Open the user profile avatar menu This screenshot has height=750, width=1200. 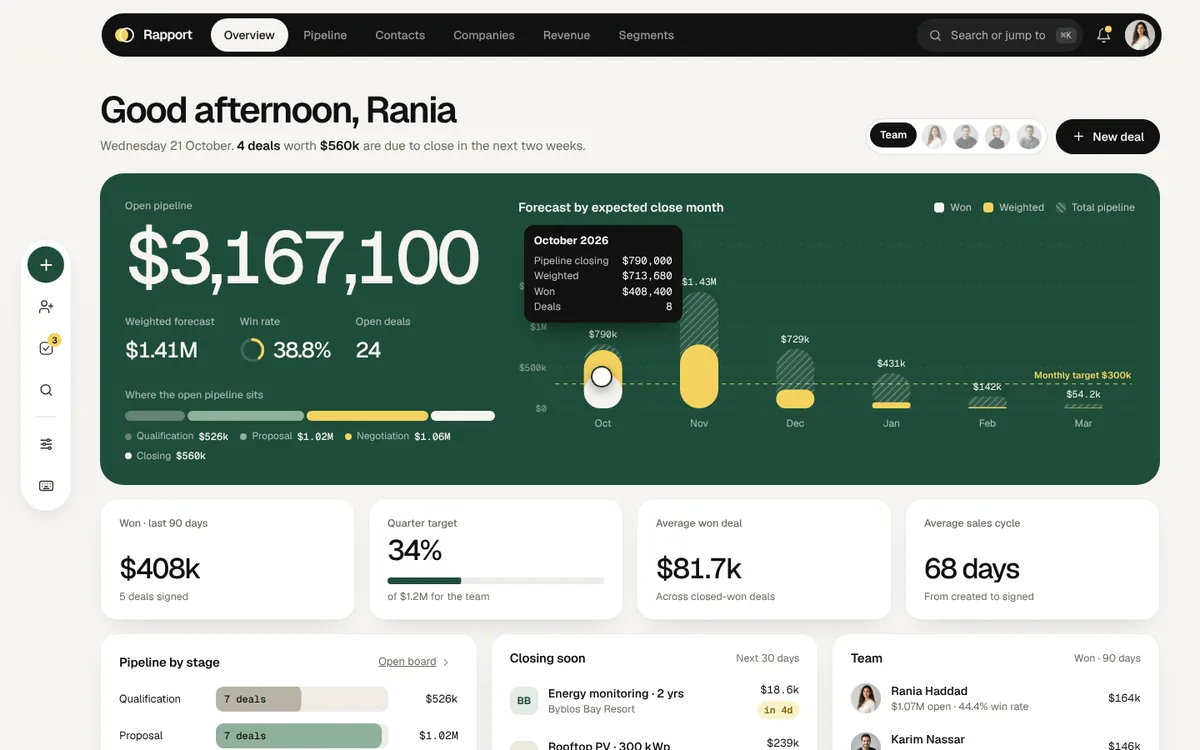pos(1140,35)
